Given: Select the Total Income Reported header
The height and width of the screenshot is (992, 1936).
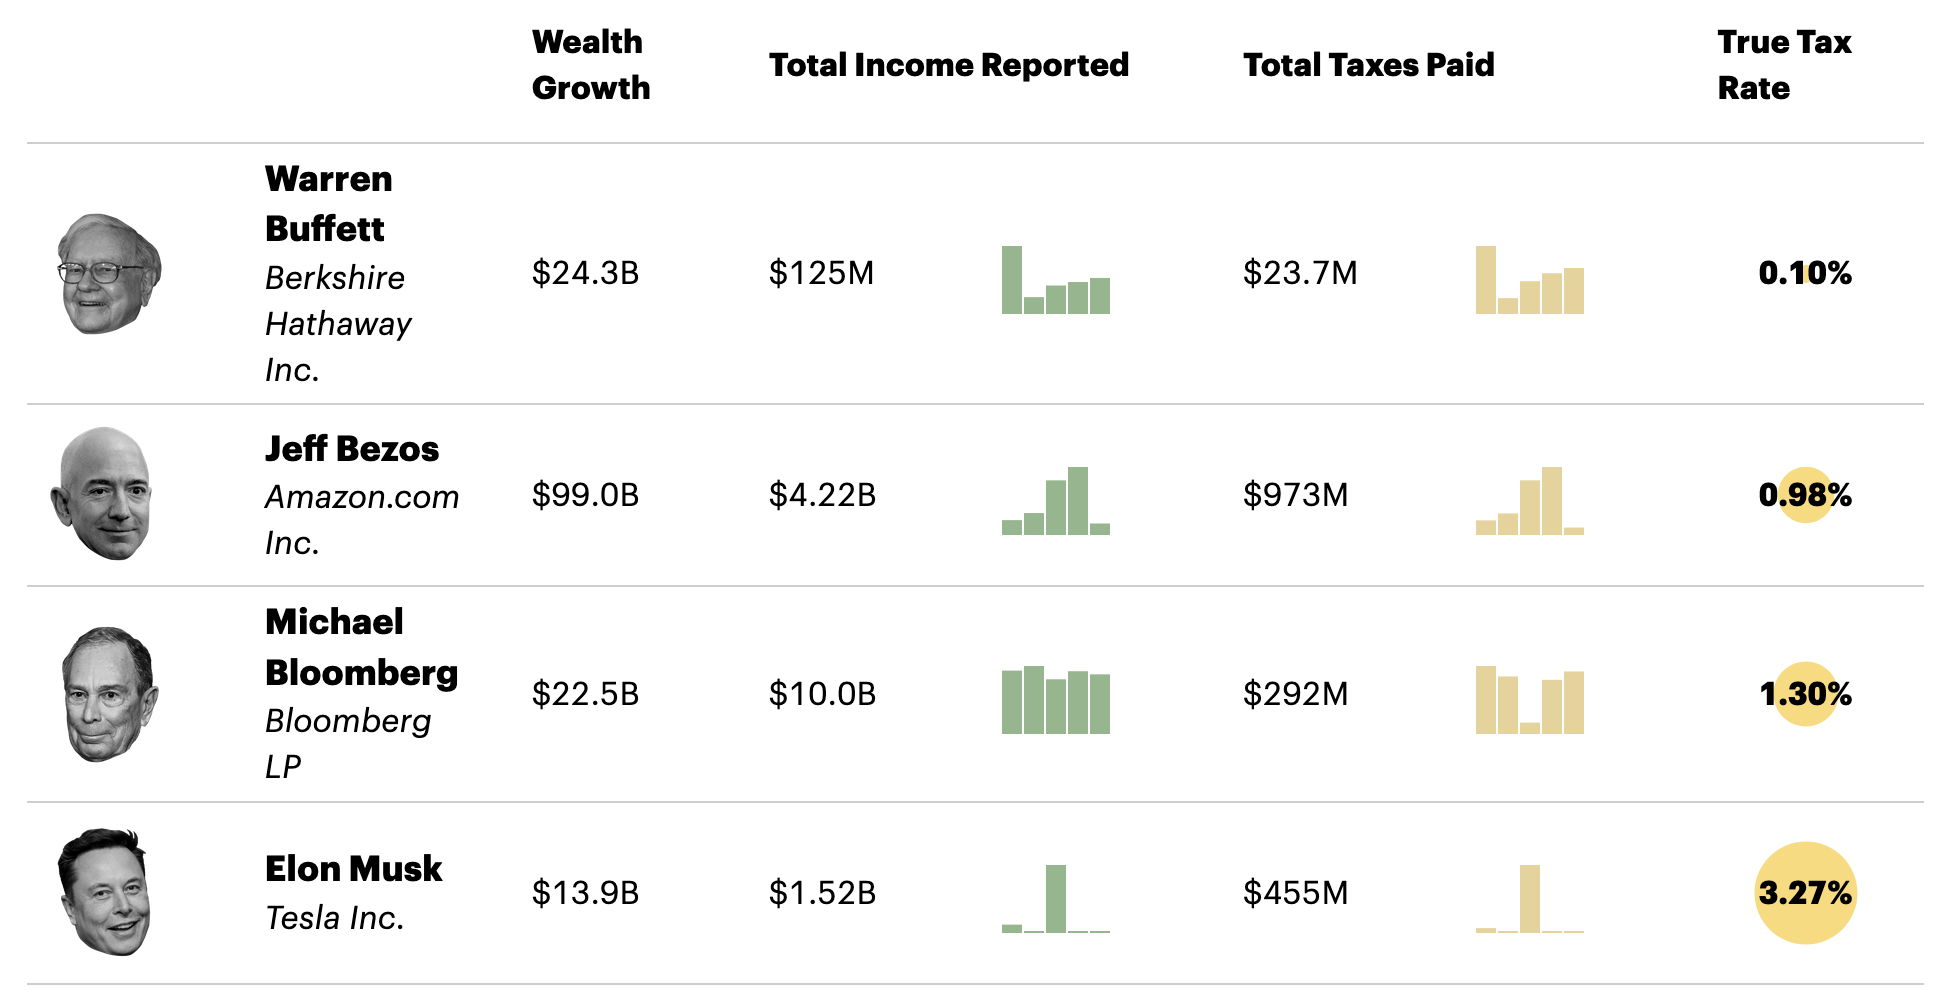Looking at the screenshot, I should 948,65.
